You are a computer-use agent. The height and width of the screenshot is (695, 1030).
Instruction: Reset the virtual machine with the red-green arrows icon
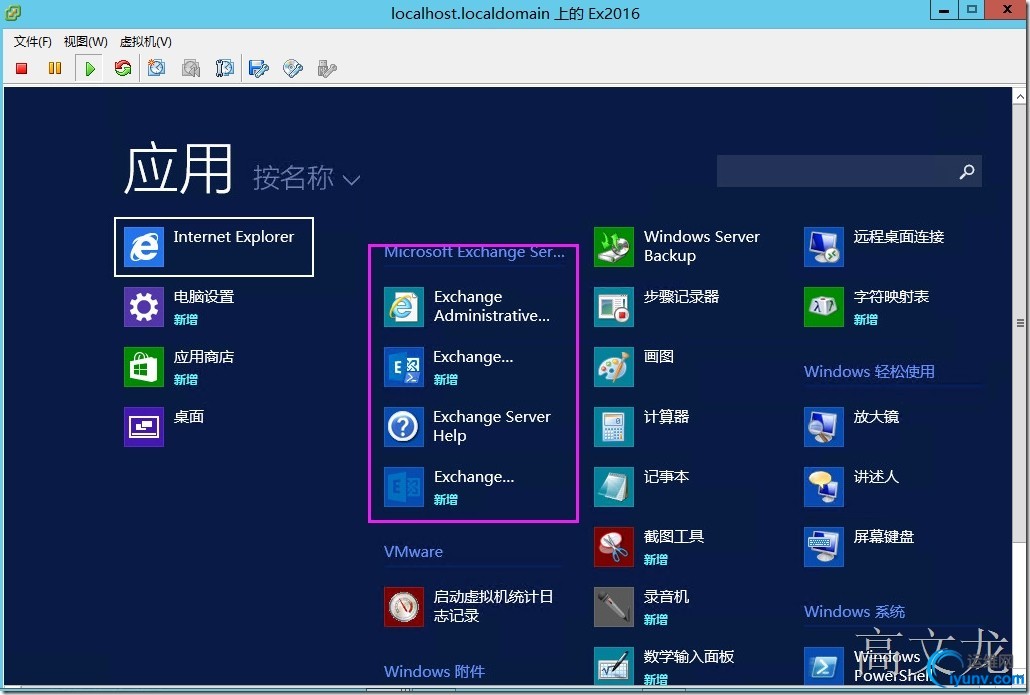pos(123,68)
